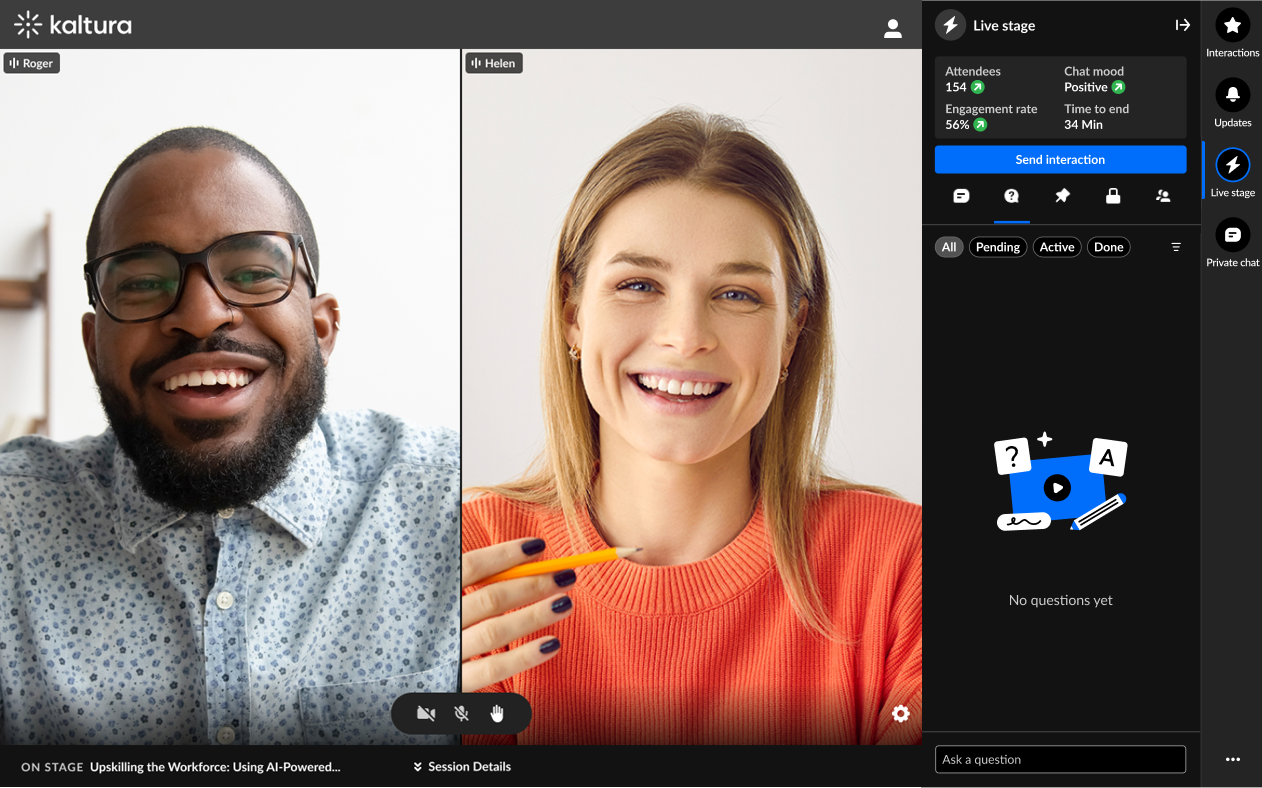This screenshot has width=1262, height=788.
Task: Click the Attendees count trend arrow
Action: pyautogui.click(x=978, y=87)
